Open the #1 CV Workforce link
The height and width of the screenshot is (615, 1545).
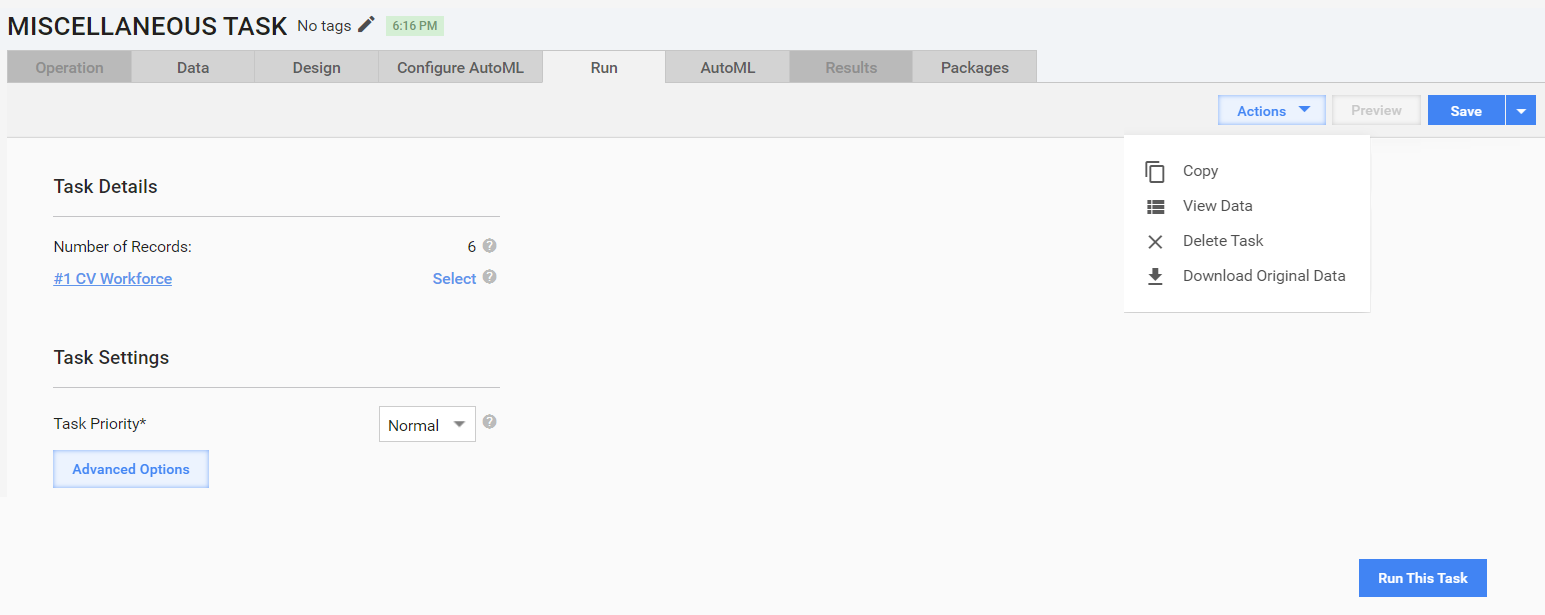pyautogui.click(x=113, y=279)
